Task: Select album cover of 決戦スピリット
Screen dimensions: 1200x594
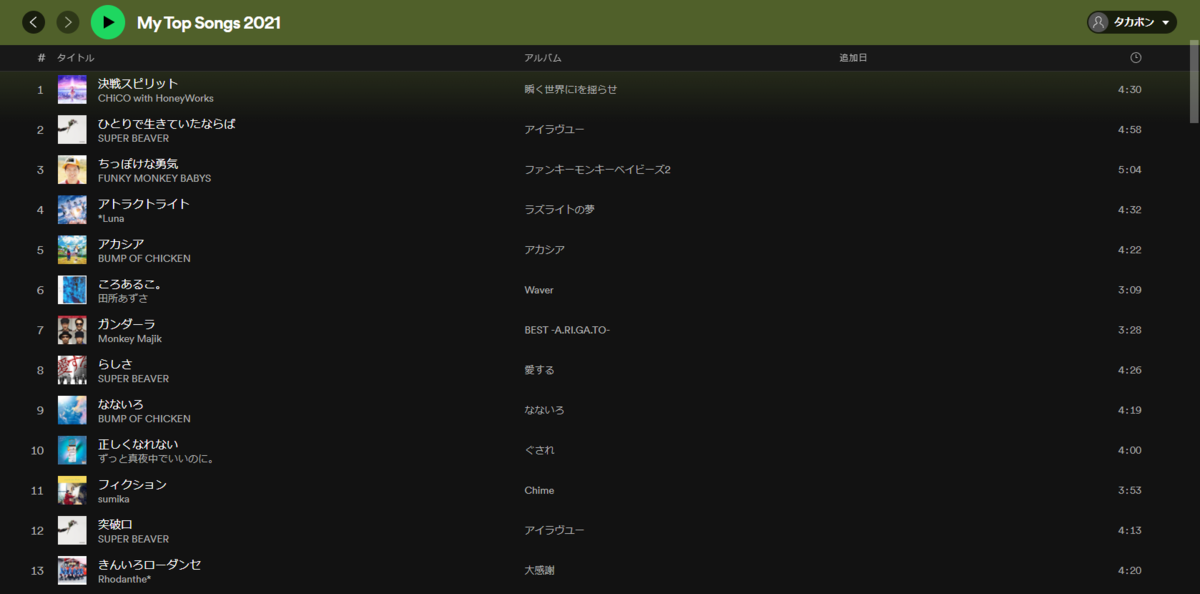Action: click(x=72, y=90)
